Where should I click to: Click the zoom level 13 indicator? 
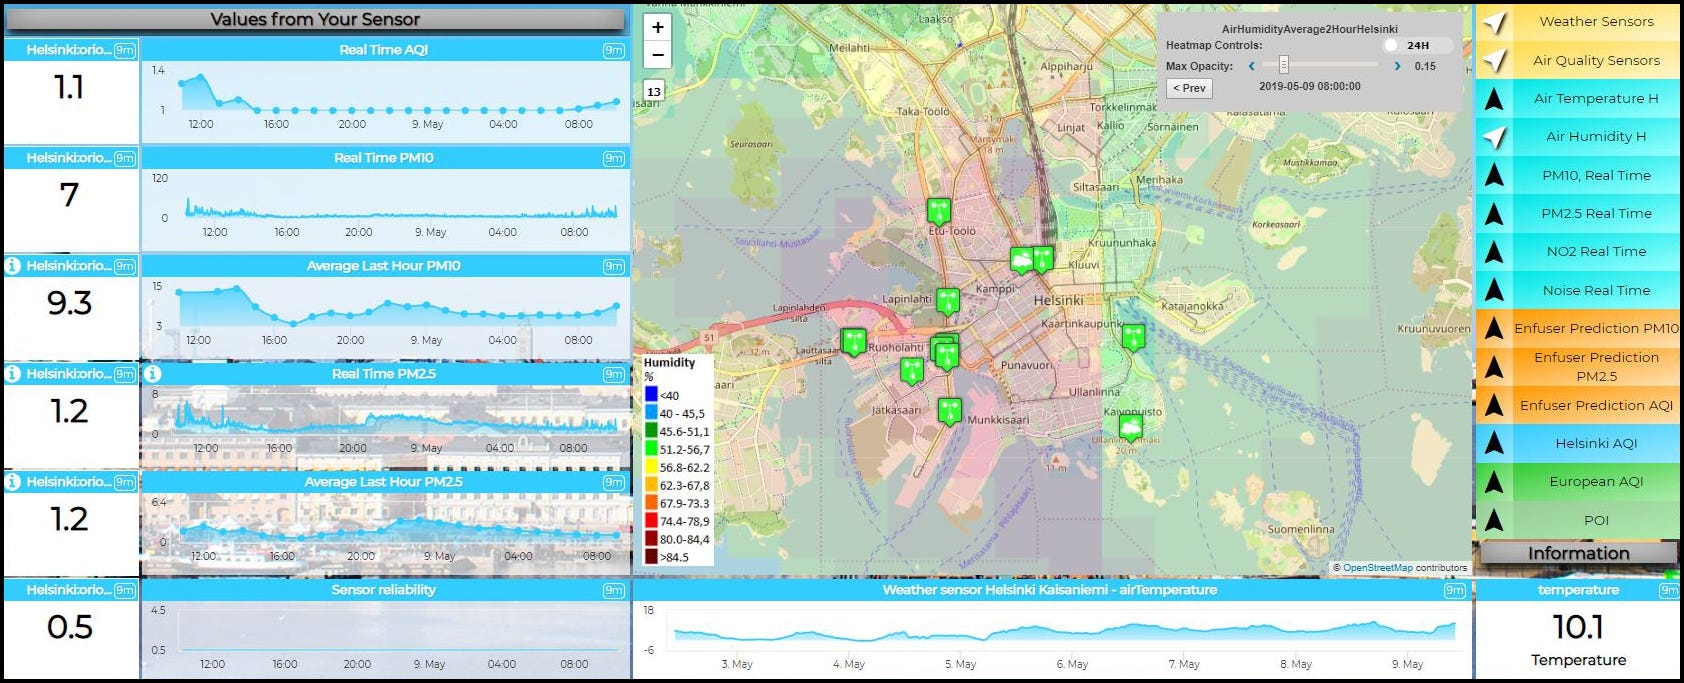[654, 92]
